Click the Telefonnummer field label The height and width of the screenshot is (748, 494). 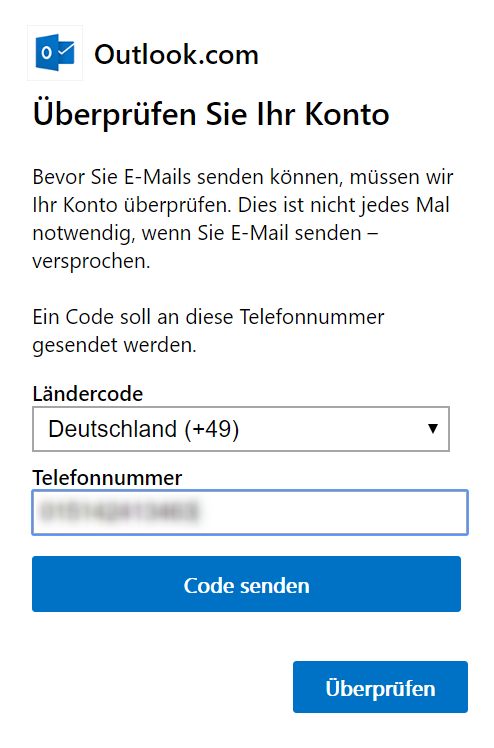click(107, 478)
